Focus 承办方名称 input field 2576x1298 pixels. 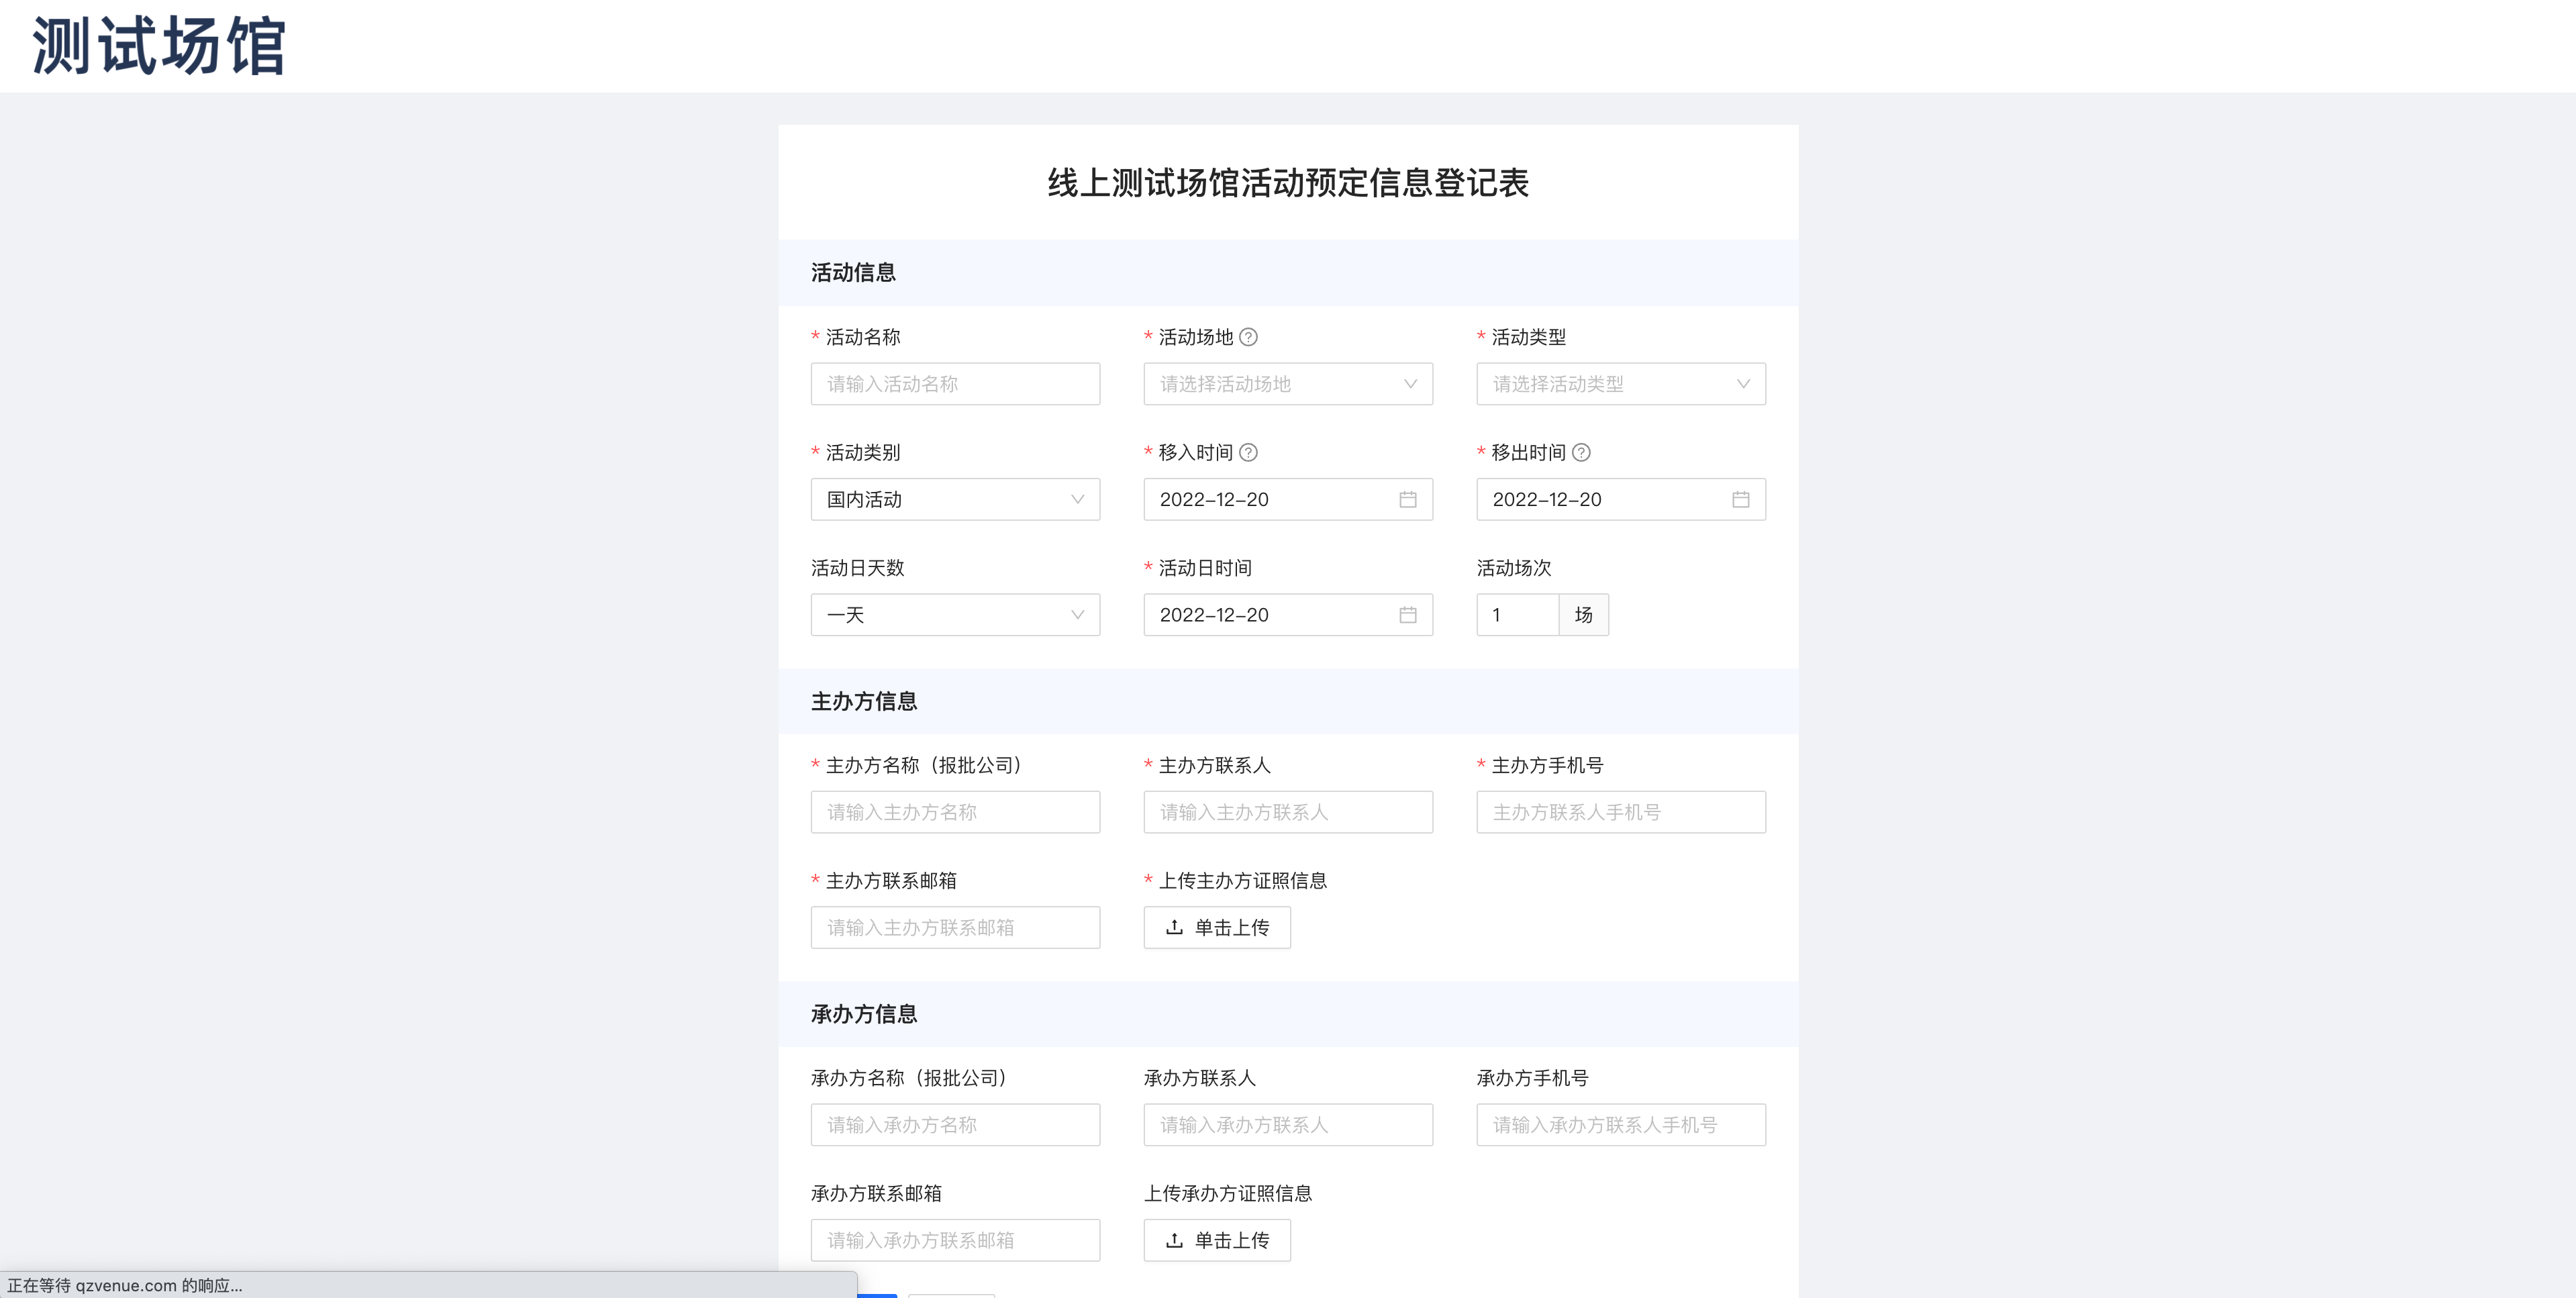pos(955,1125)
